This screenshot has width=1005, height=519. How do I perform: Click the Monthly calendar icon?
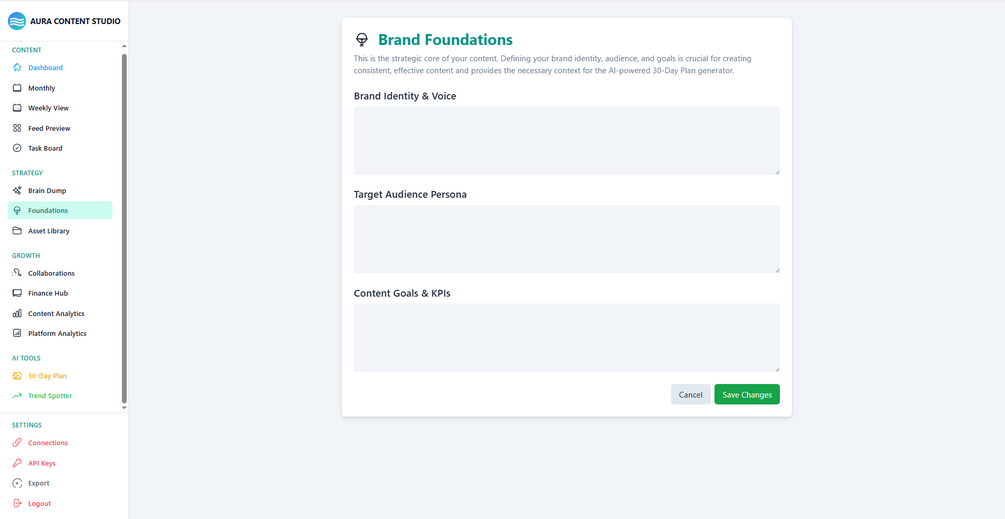pos(17,88)
